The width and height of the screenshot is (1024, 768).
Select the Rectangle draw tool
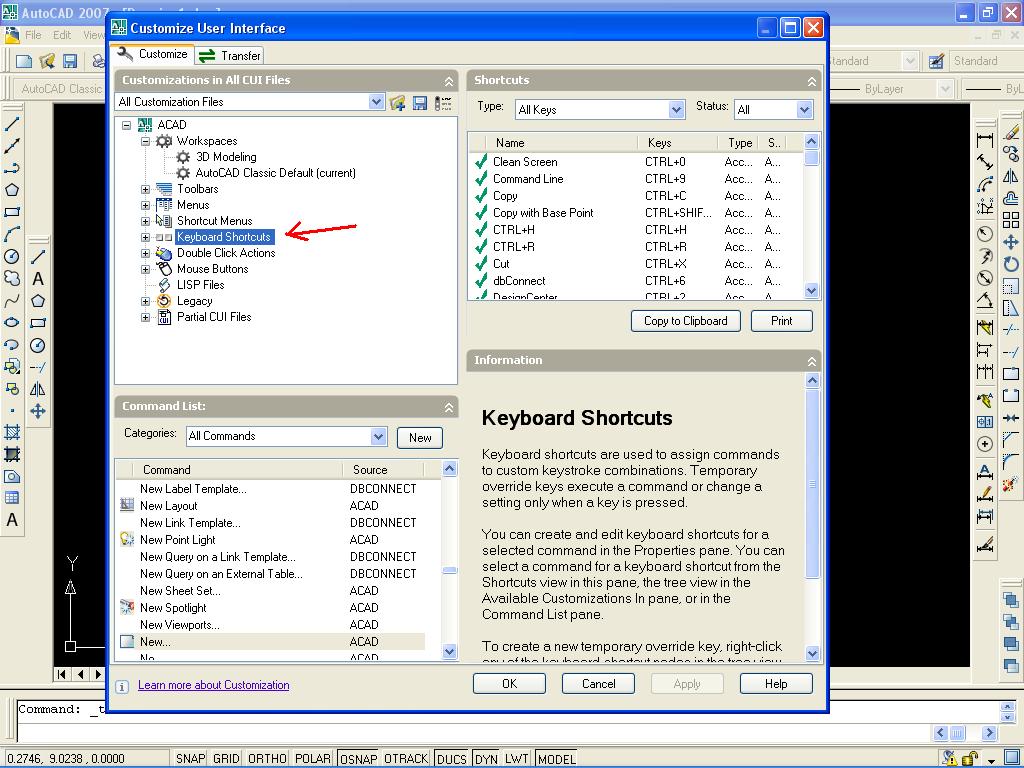12,212
